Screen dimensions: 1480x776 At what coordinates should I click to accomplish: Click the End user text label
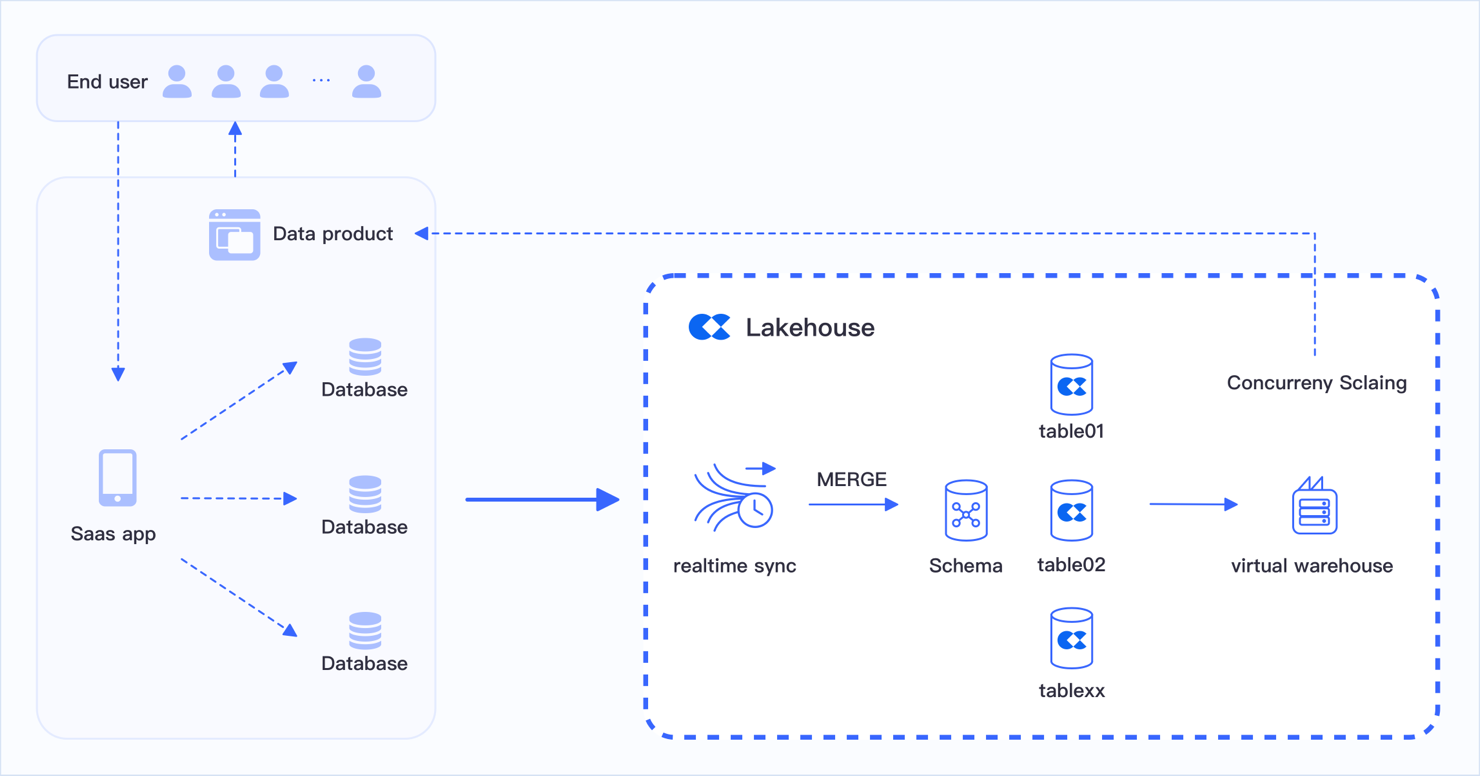(107, 82)
